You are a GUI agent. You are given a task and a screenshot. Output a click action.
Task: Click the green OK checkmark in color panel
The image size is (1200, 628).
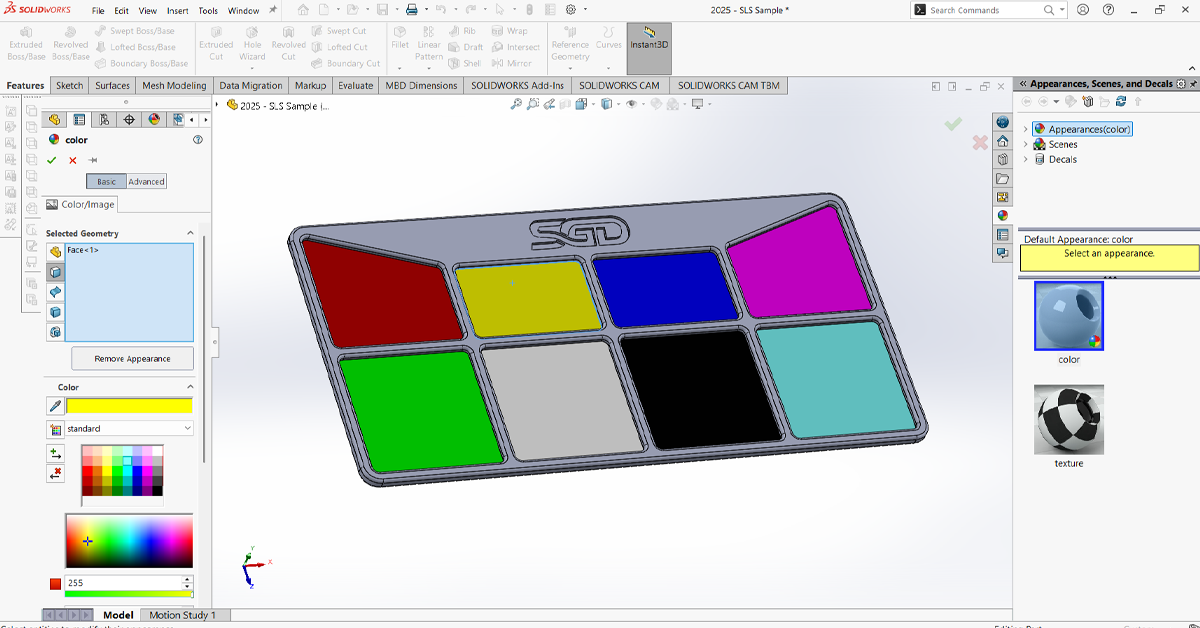coord(52,160)
